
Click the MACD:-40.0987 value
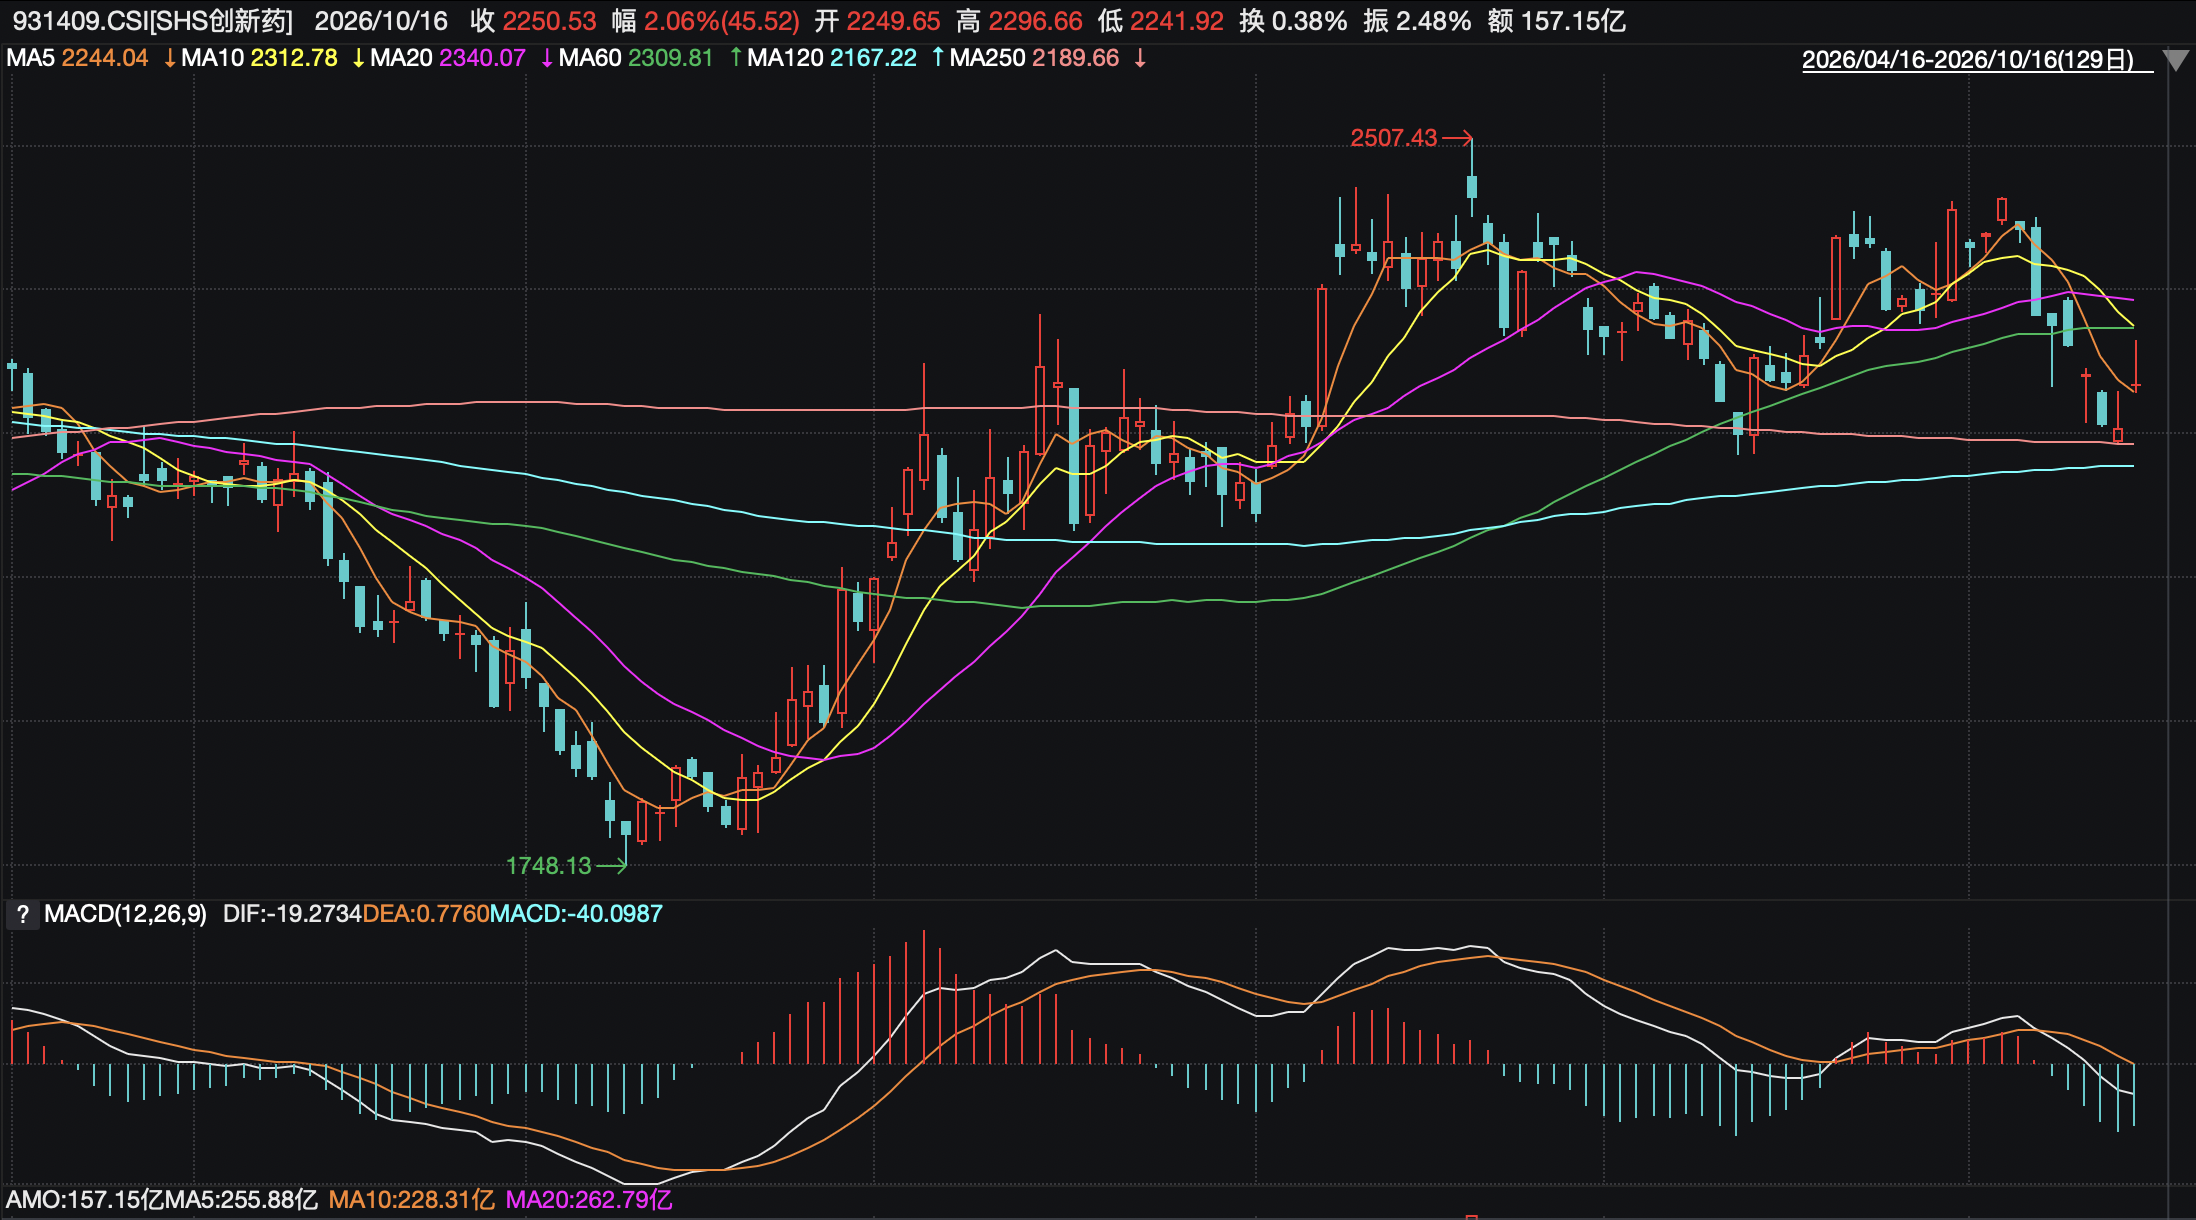(576, 914)
